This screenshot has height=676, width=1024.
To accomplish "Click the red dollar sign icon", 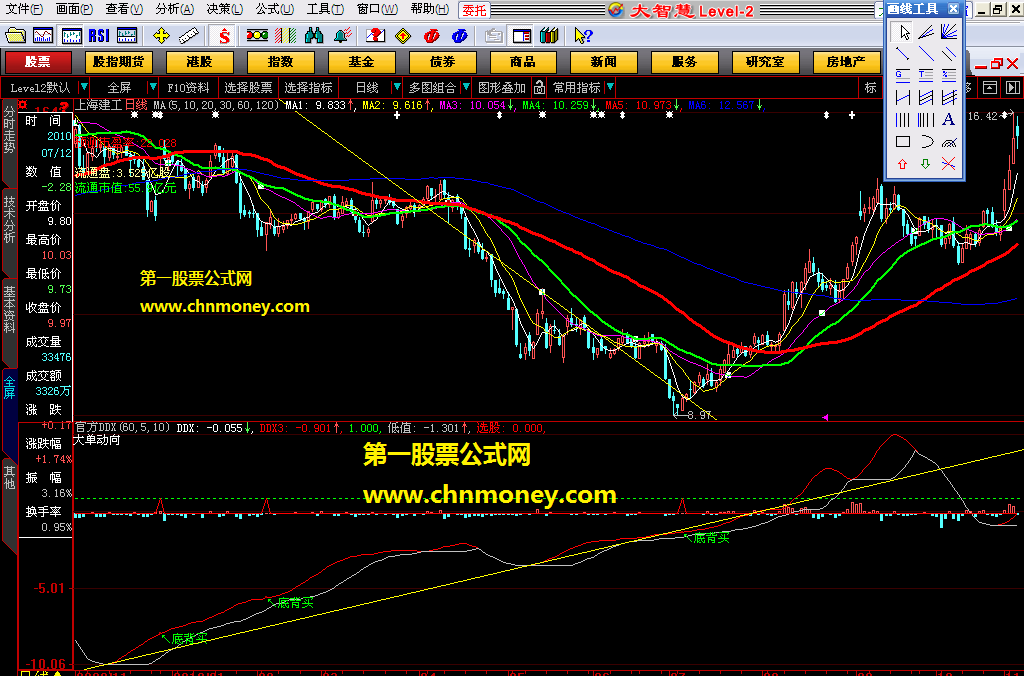I will click(x=224, y=35).
